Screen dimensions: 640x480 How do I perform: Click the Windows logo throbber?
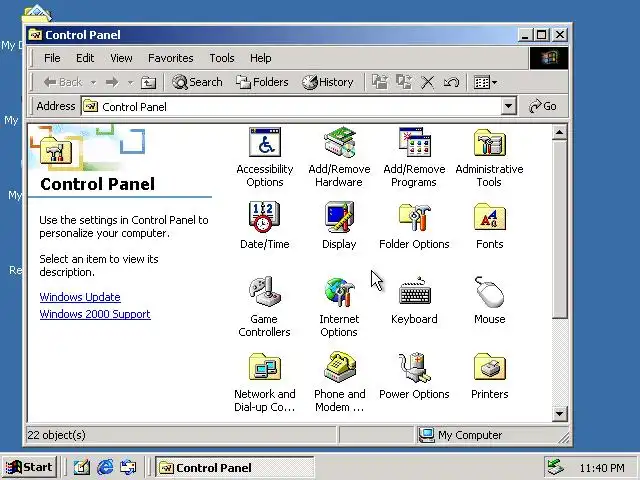[x=549, y=58]
